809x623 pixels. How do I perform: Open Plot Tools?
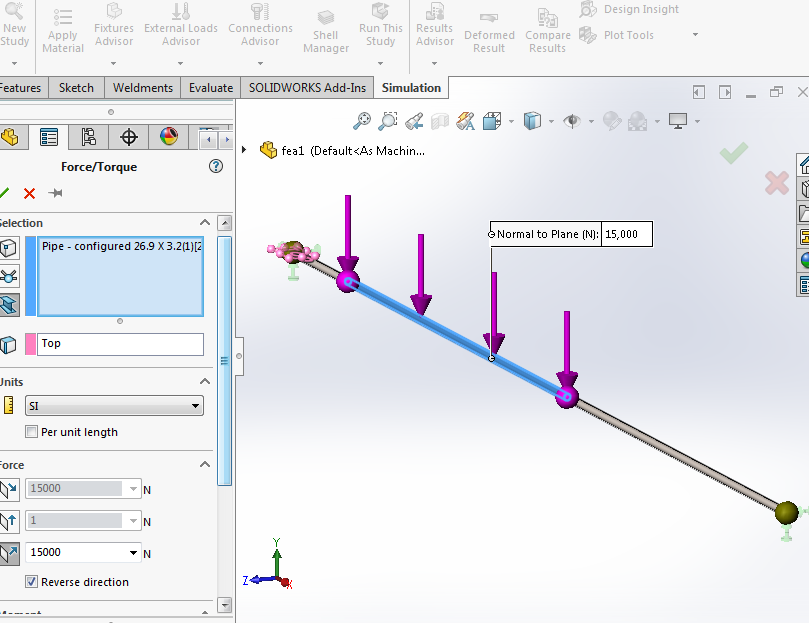tap(617, 35)
